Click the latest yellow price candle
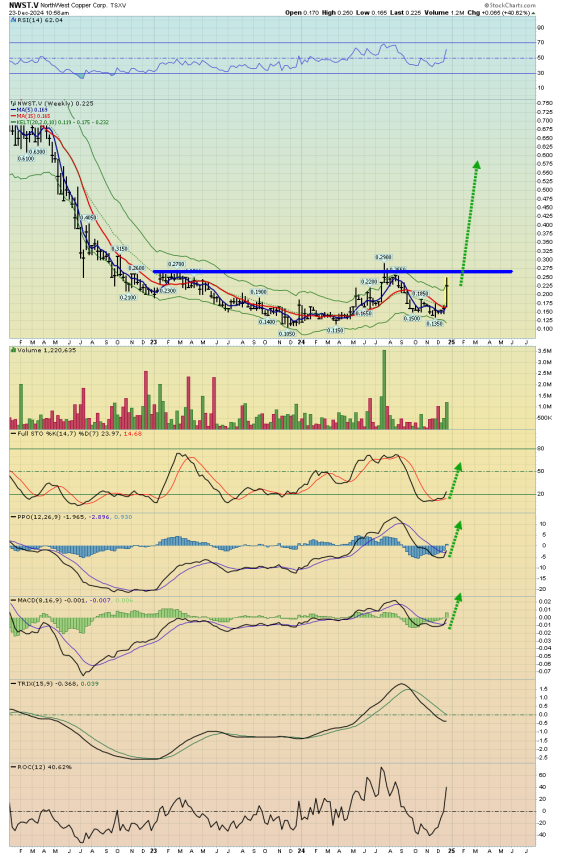 click(447, 292)
